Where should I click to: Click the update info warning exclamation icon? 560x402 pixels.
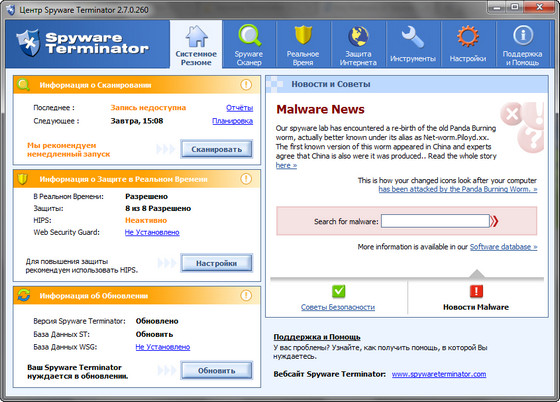point(246,295)
